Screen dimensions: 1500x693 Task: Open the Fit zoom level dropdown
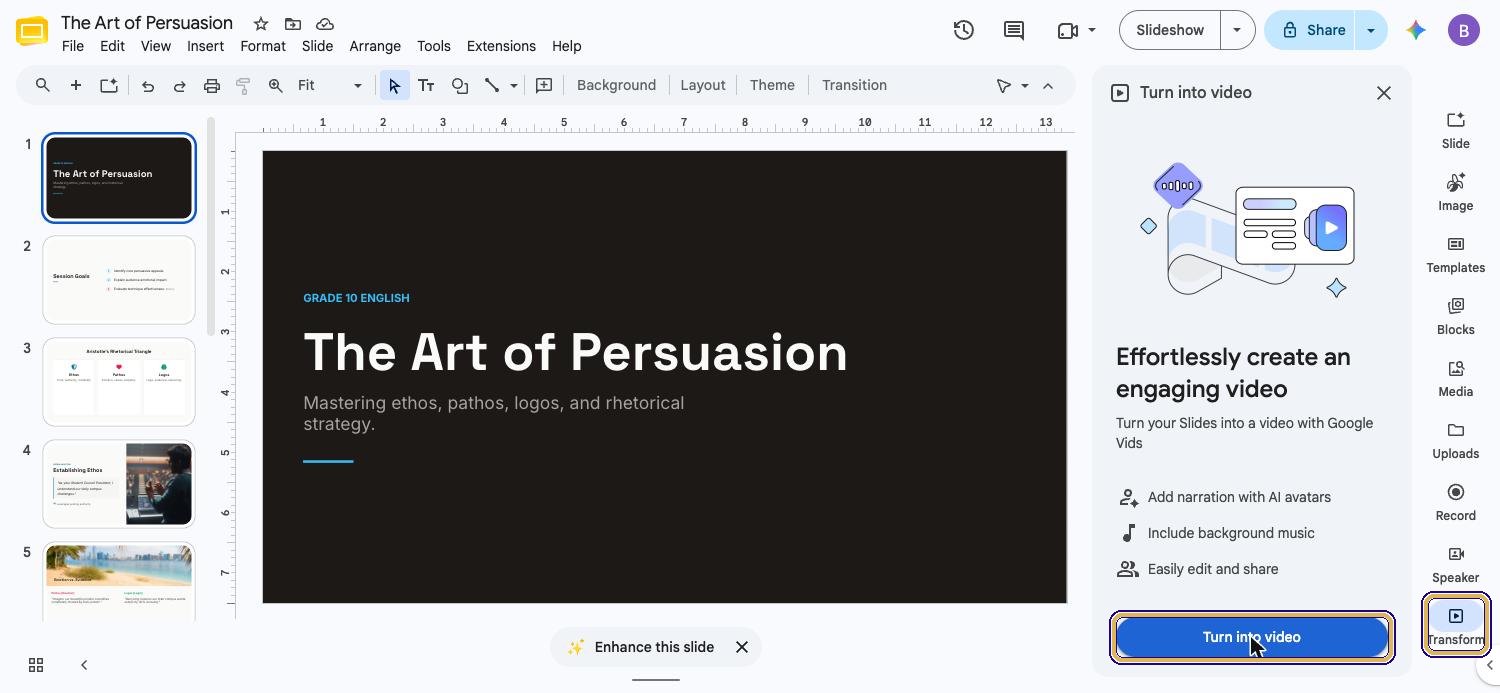pos(330,85)
